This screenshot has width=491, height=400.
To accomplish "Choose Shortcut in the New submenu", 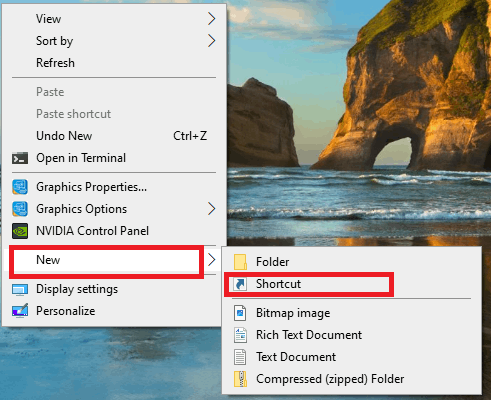I will tap(352, 284).
